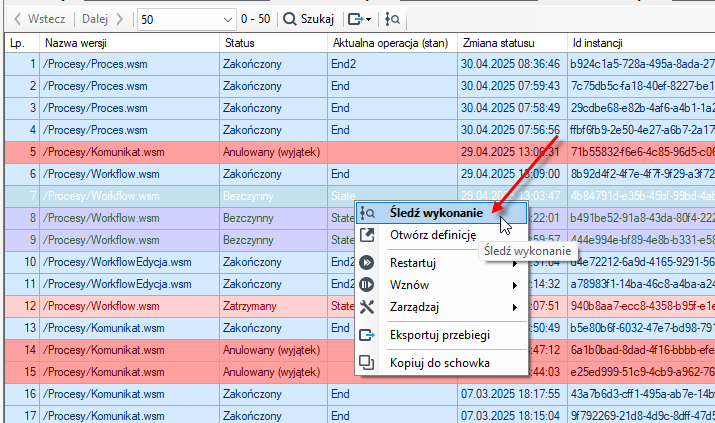Click the Otwórz definicję menu icon
The height and width of the screenshot is (423, 715).
click(367, 235)
